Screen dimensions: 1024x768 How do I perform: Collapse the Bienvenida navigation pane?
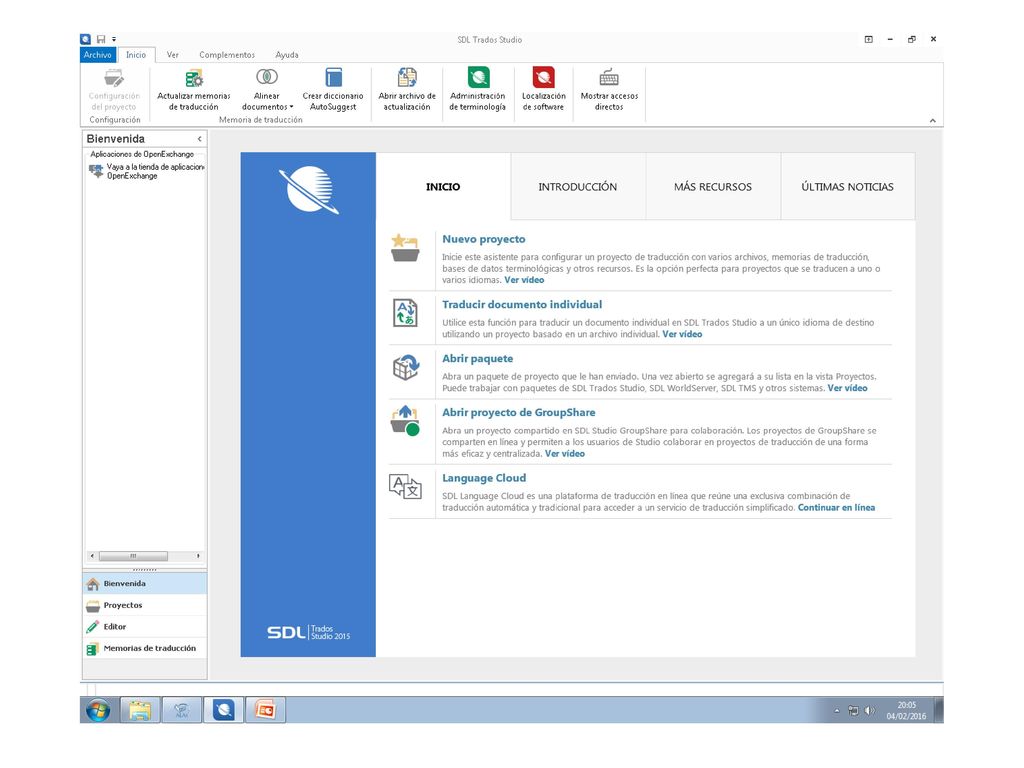pyautogui.click(x=199, y=139)
